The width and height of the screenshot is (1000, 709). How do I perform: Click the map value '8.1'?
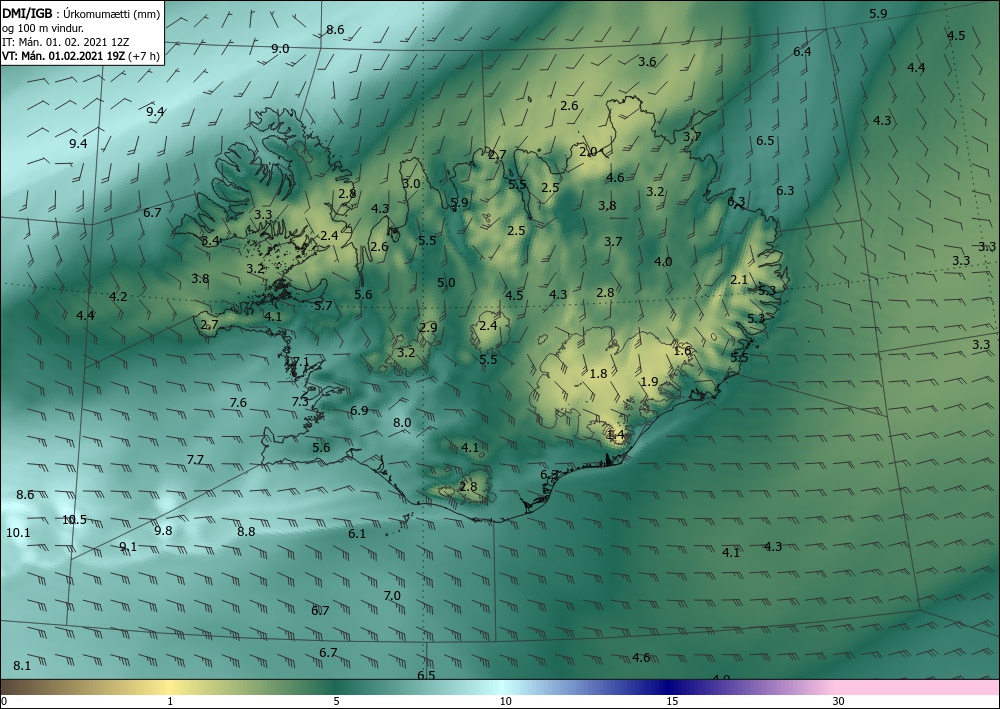[x=22, y=666]
